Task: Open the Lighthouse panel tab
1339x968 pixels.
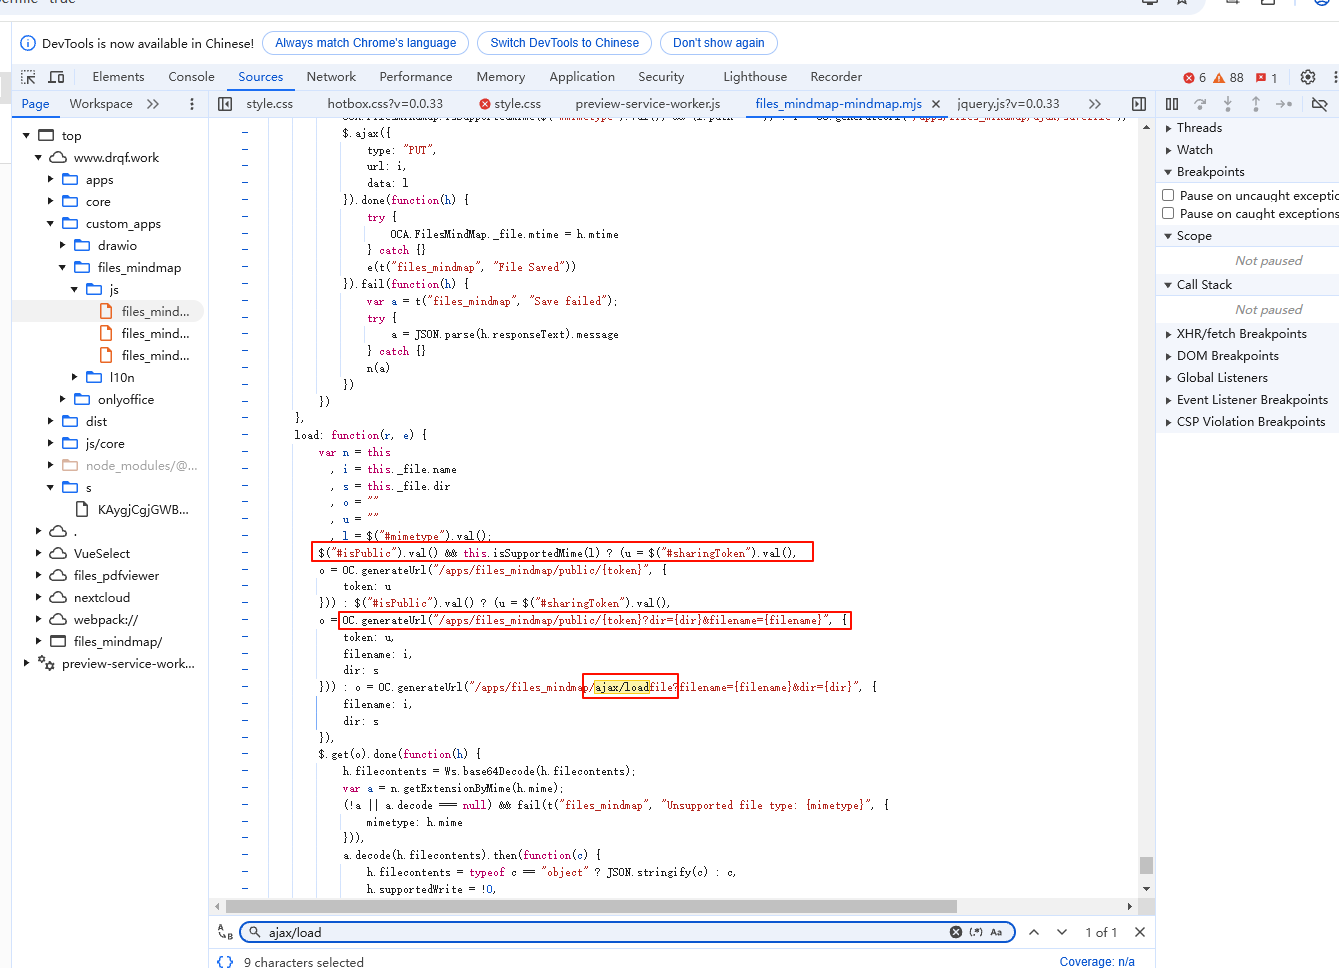Action: click(755, 77)
